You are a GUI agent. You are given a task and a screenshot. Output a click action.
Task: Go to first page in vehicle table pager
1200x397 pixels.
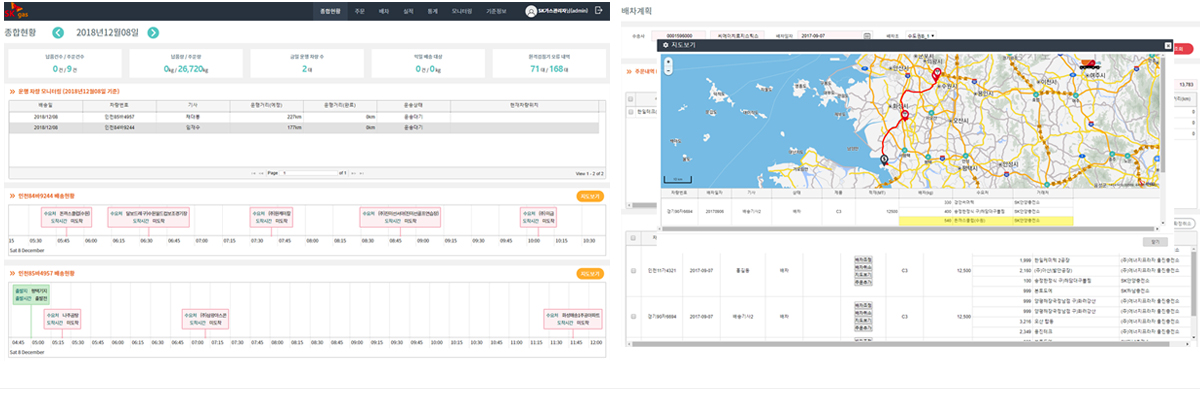254,173
